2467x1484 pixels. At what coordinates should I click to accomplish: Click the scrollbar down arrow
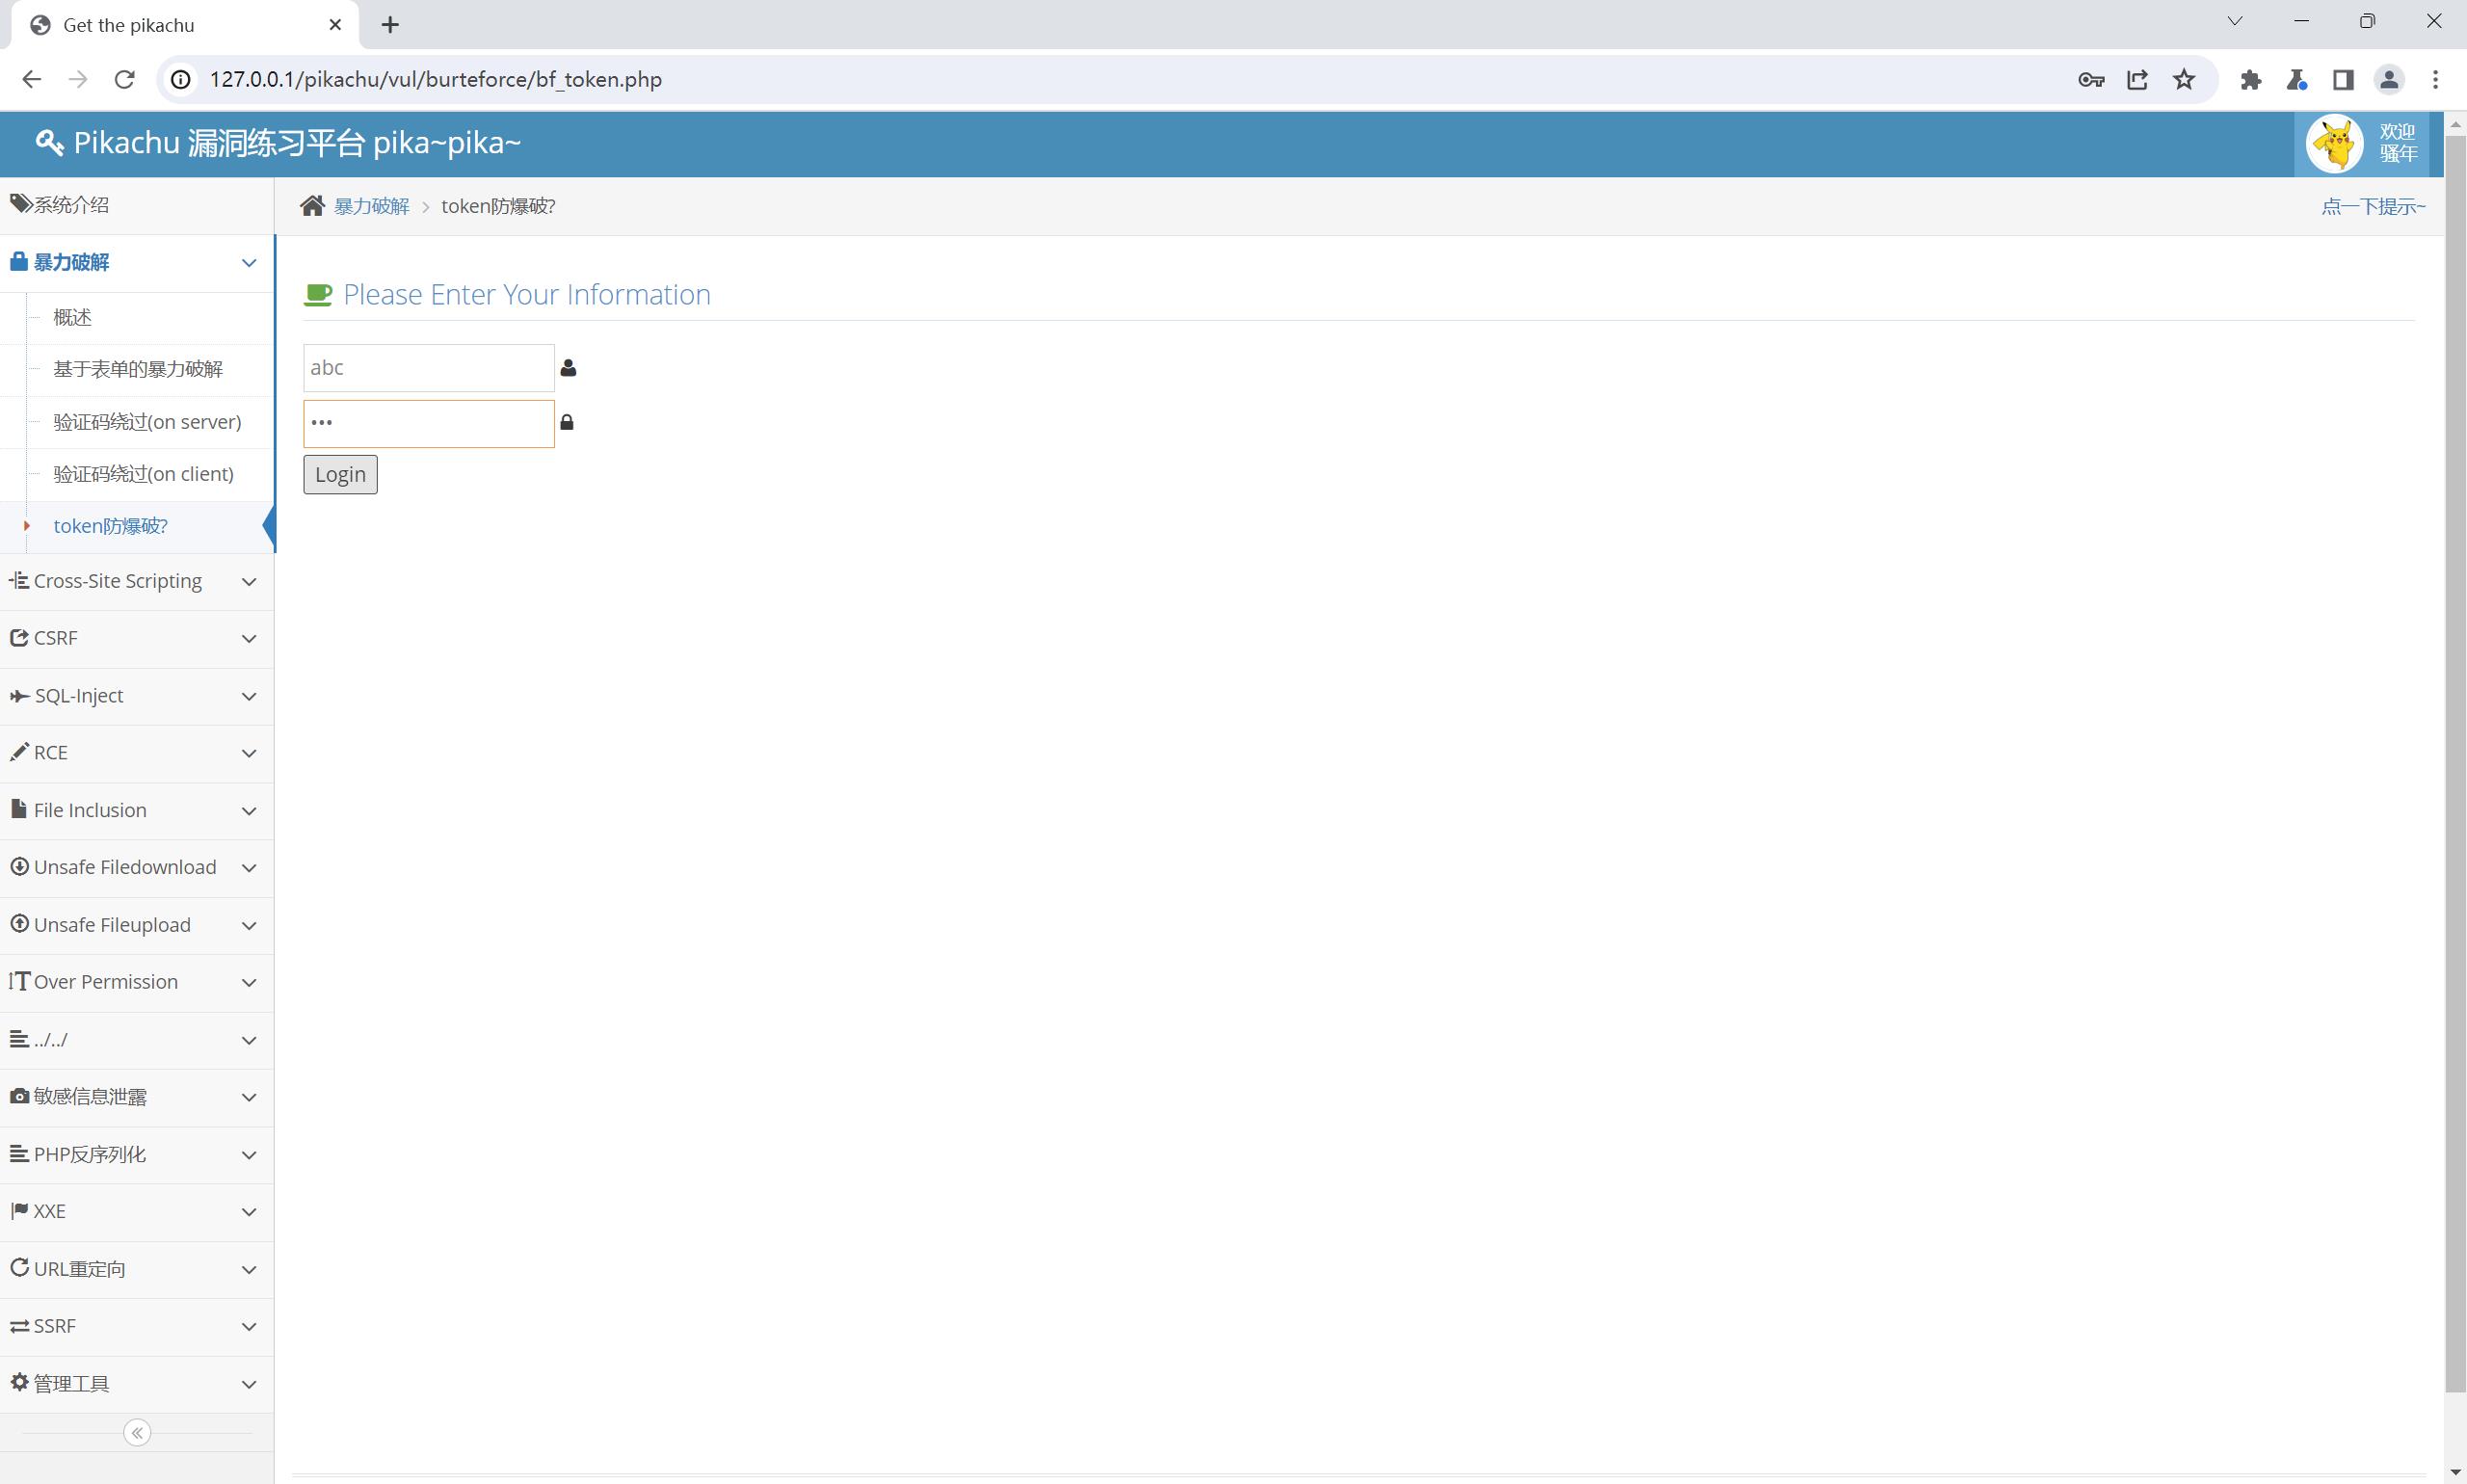2455,1473
